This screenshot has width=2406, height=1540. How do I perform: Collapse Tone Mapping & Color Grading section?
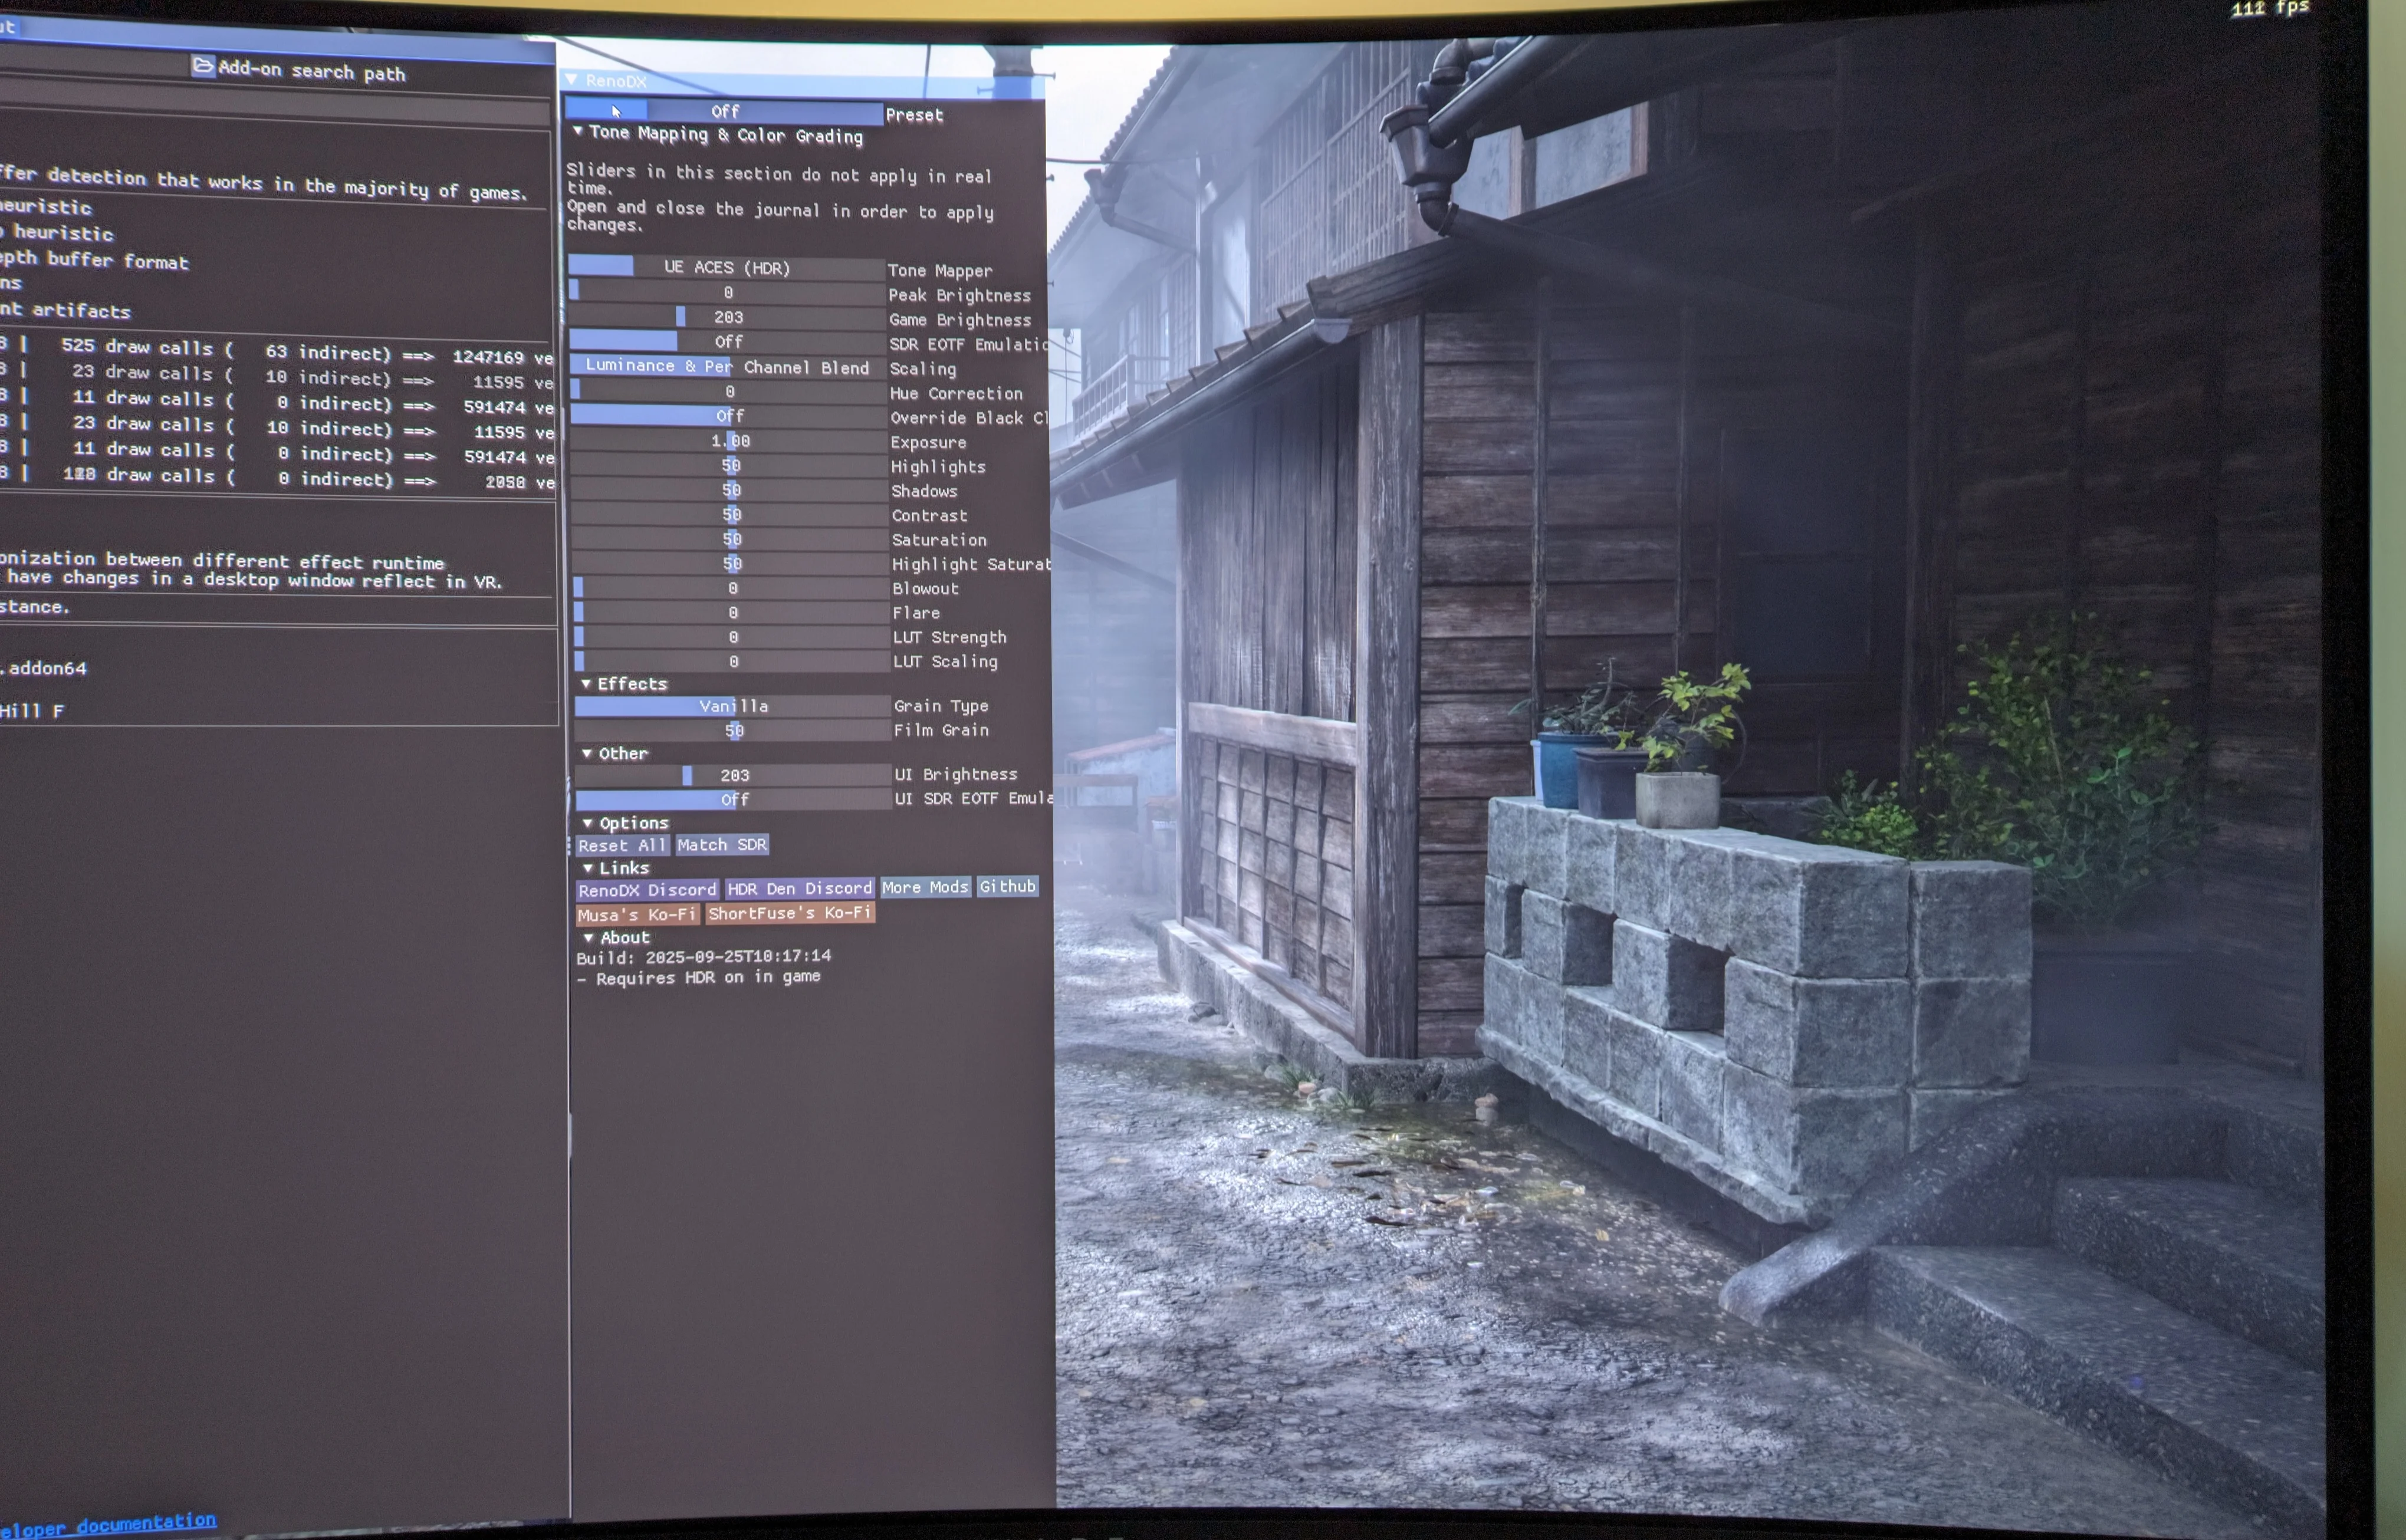point(578,131)
